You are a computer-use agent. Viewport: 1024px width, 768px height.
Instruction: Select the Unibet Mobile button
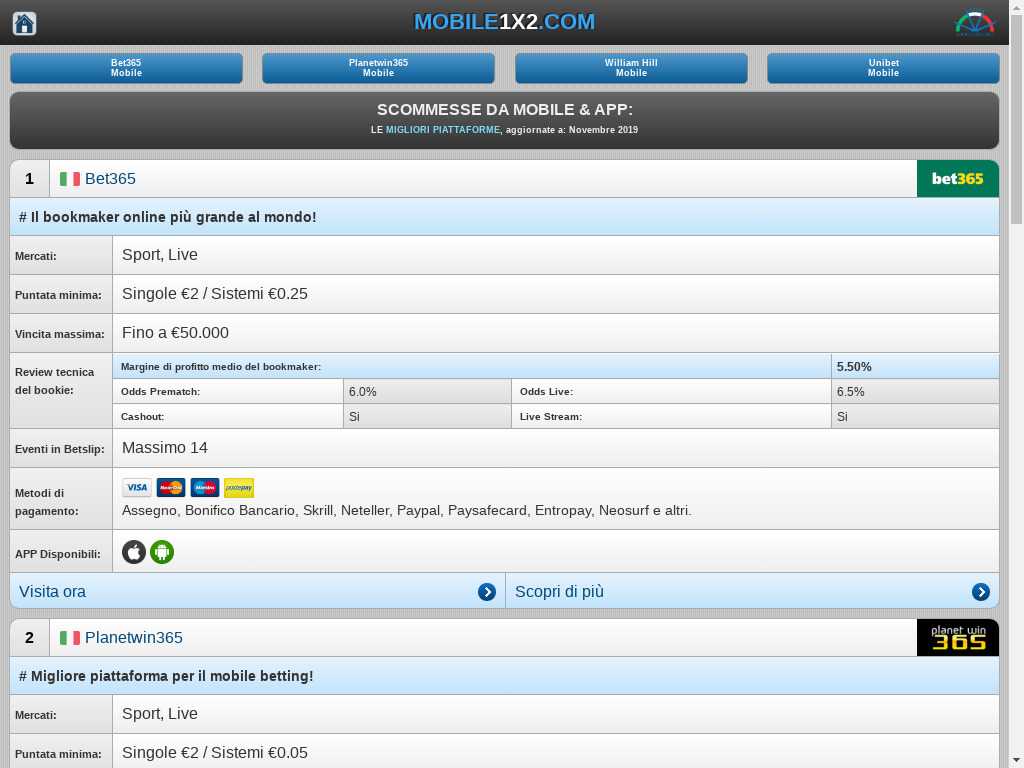click(x=883, y=68)
